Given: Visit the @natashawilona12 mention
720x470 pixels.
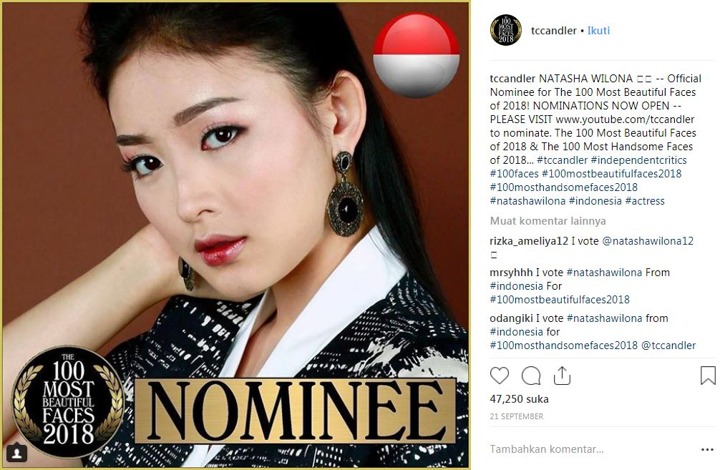Looking at the screenshot, I should [x=647, y=241].
